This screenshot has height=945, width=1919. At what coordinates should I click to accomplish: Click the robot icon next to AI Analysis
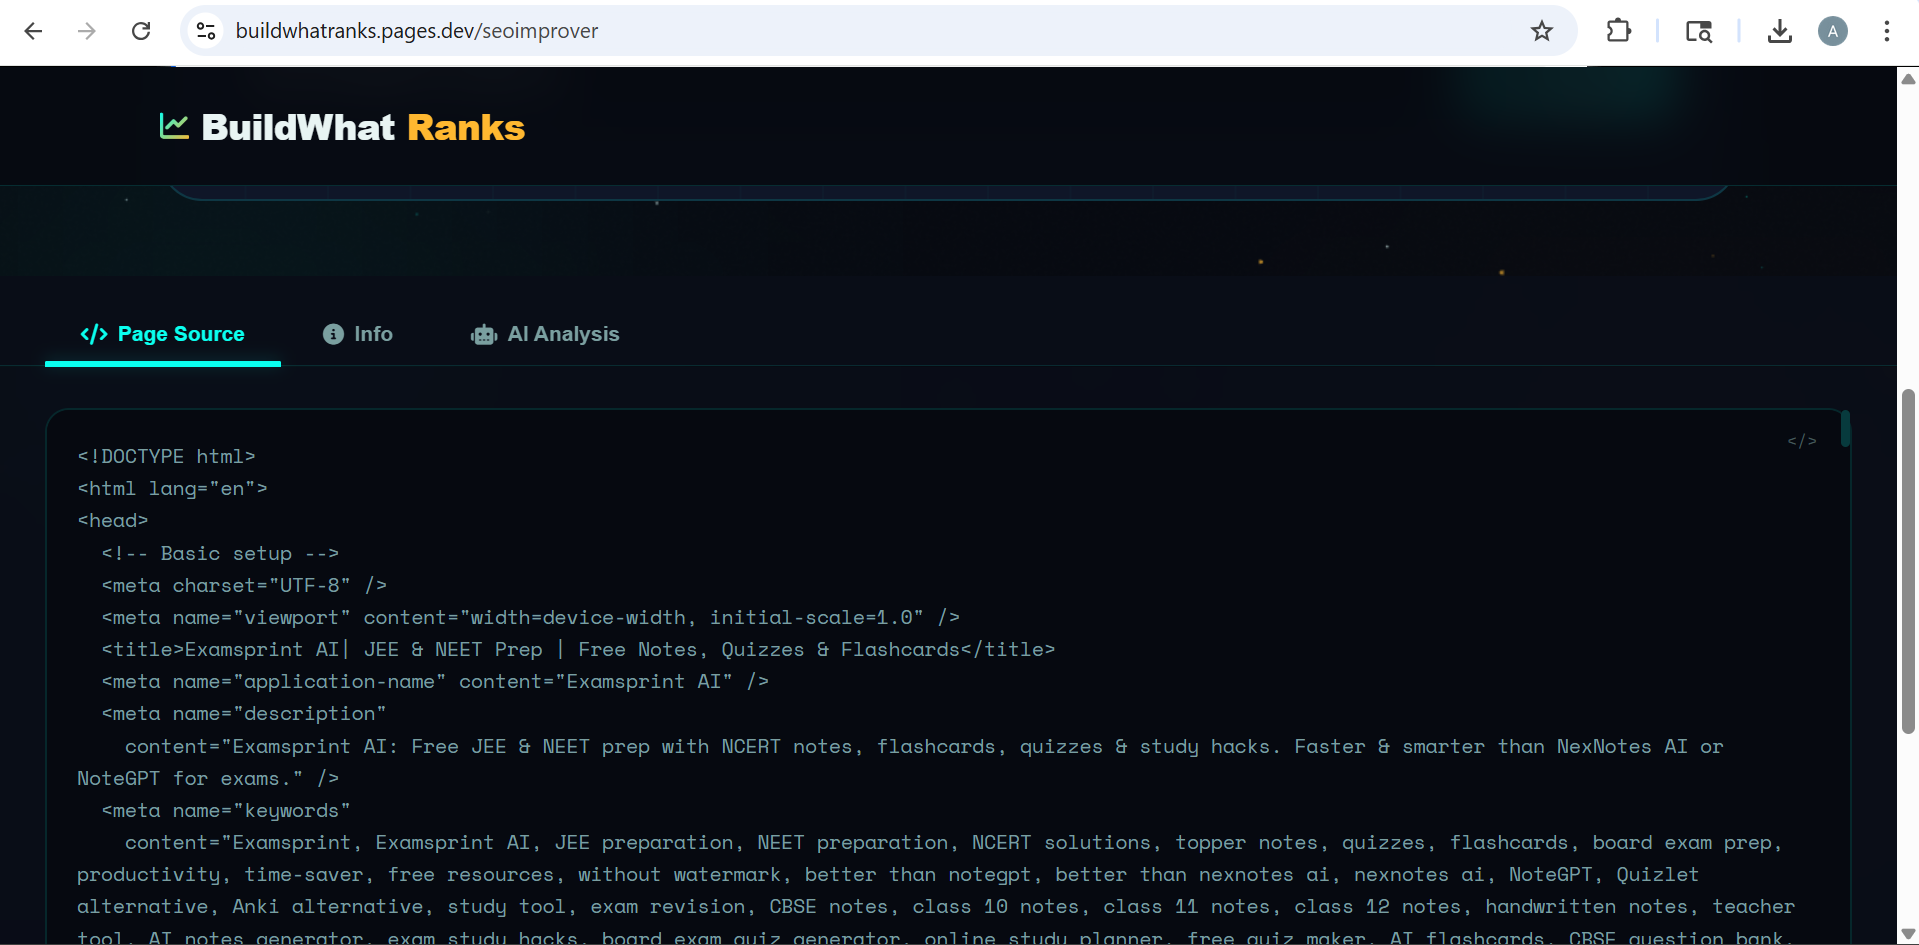[x=483, y=334]
